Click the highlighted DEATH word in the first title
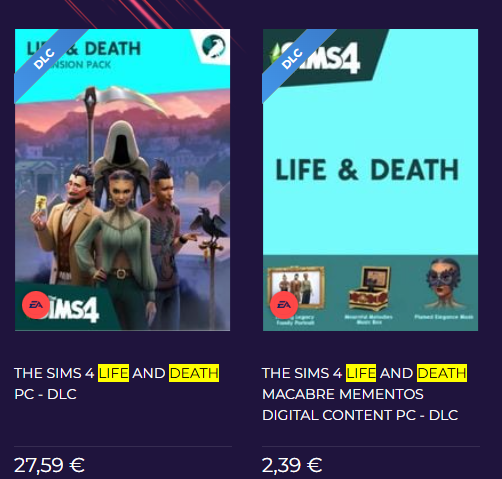The width and height of the screenshot is (502, 479). (x=194, y=373)
